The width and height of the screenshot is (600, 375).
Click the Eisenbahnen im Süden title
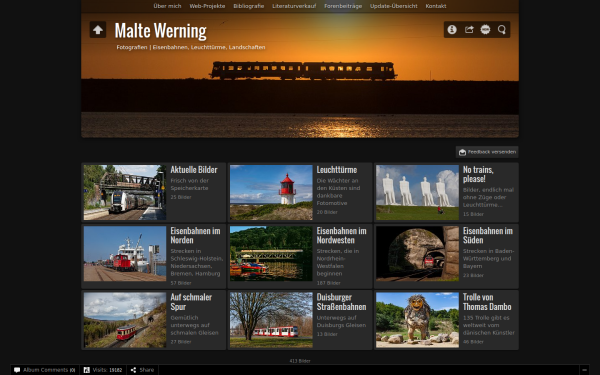click(x=488, y=235)
